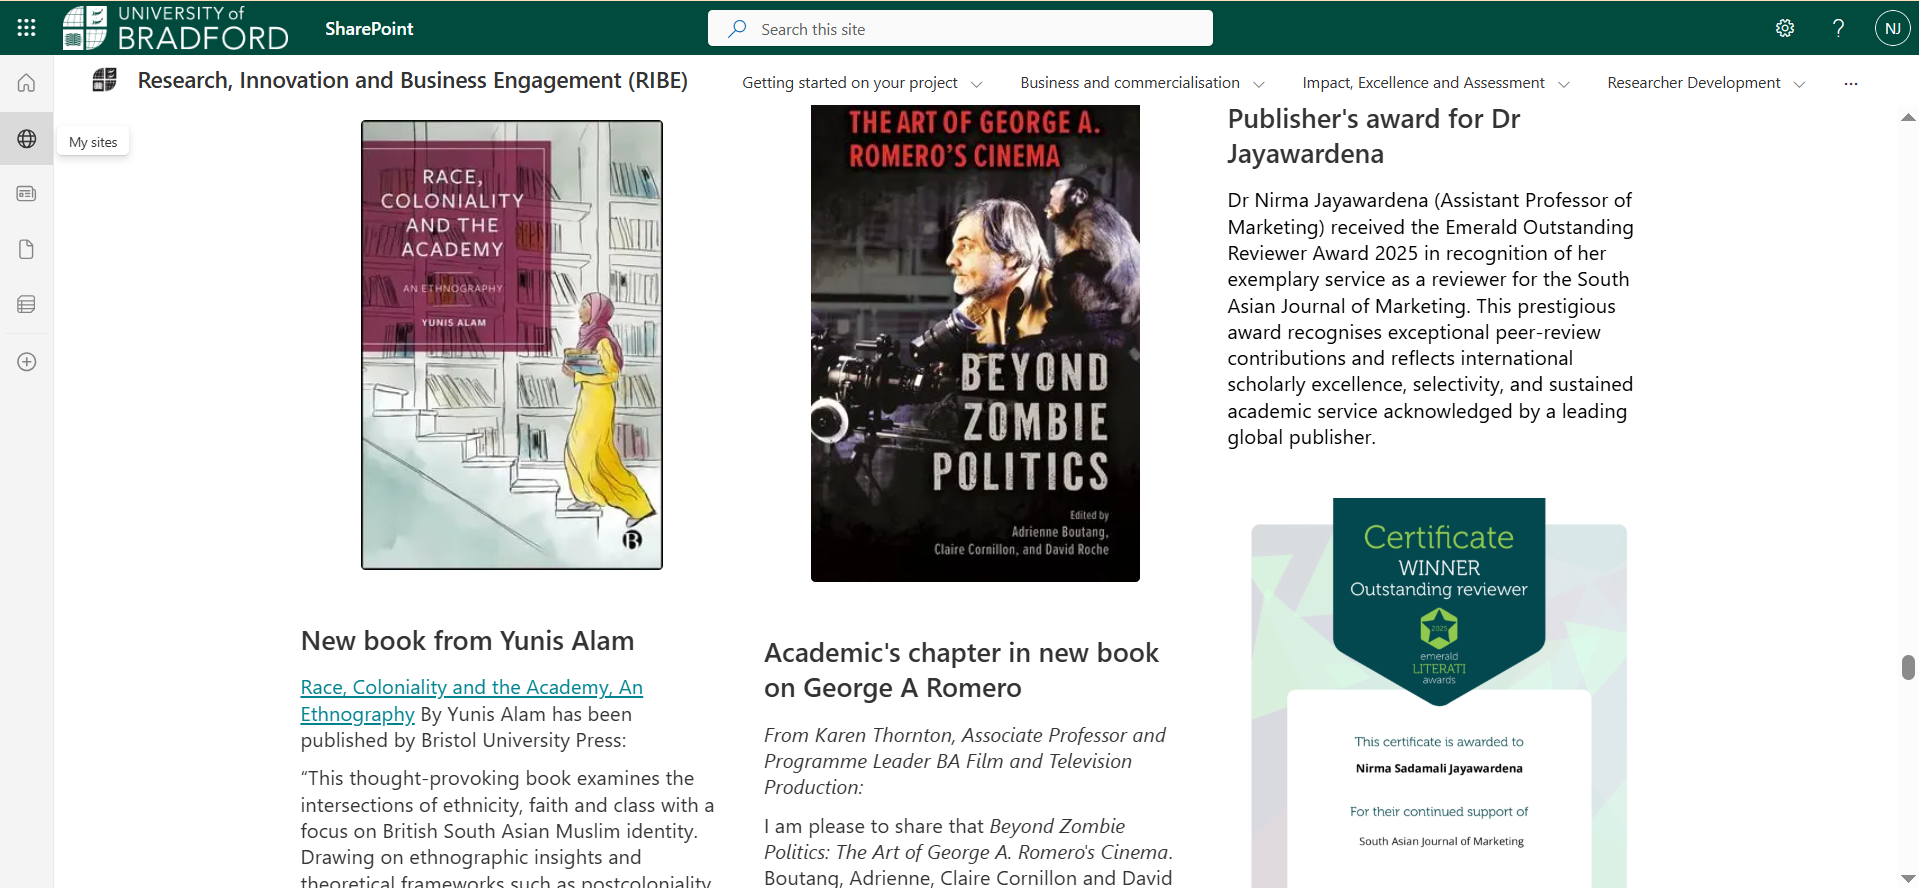Click the RIBE site logo icon

pos(105,80)
